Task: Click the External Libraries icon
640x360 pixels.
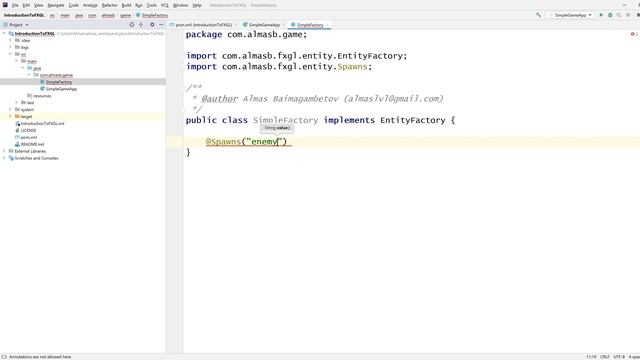Action: 11,151
